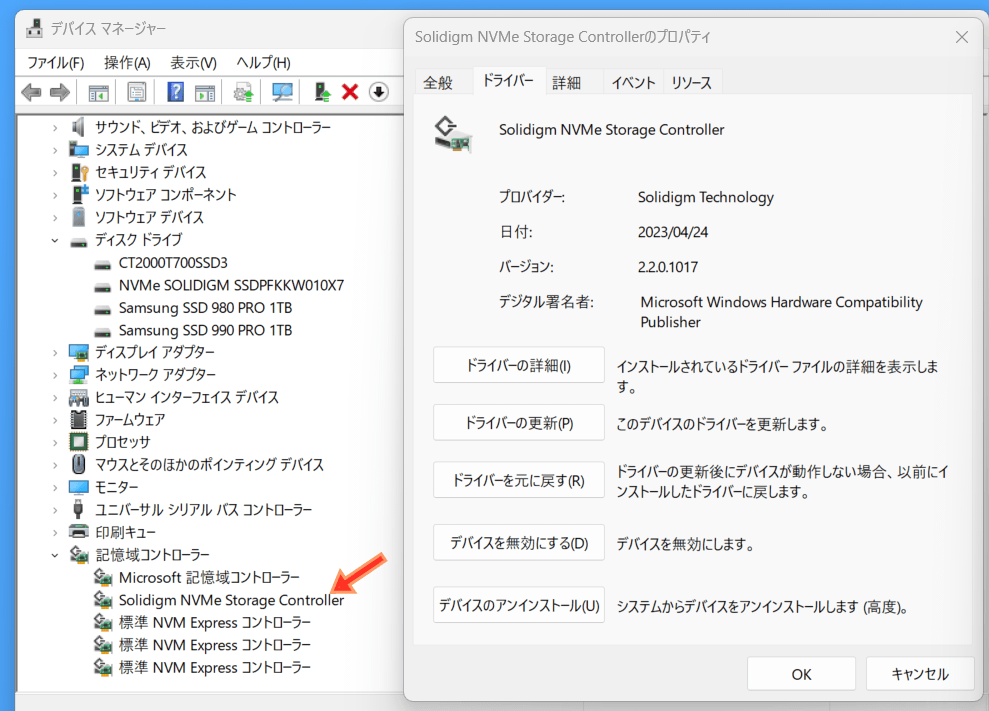Select the CT2000T700SSD3 drive

click(x=173, y=262)
